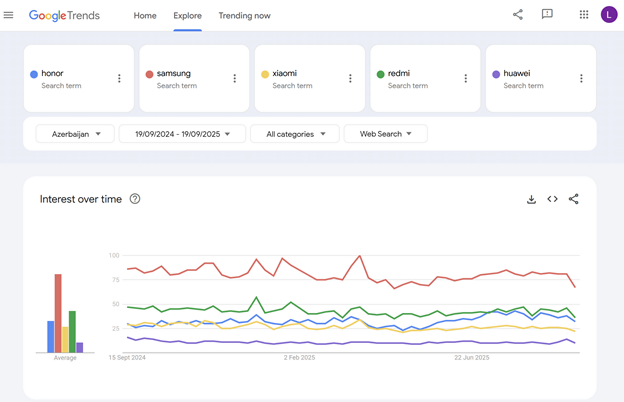The image size is (624, 402).
Task: Click the Google Trends logo
Action: 64,16
